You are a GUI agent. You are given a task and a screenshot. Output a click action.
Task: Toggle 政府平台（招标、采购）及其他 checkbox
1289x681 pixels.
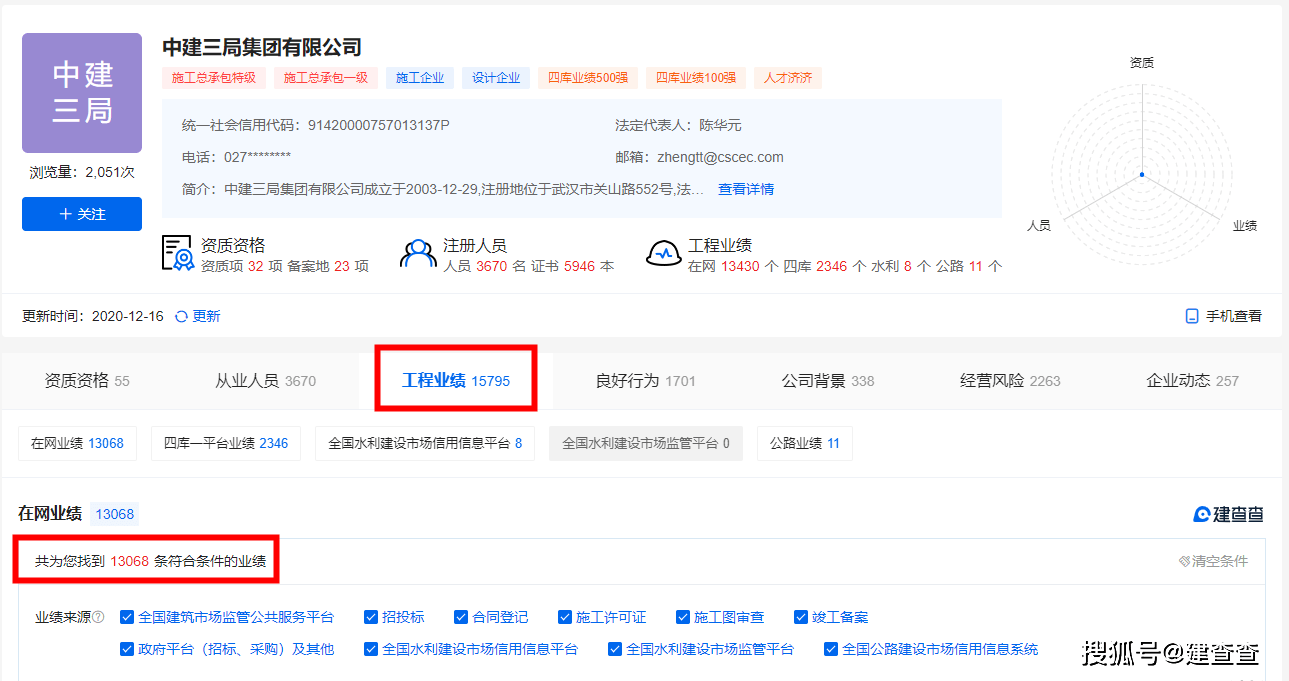click(x=127, y=649)
